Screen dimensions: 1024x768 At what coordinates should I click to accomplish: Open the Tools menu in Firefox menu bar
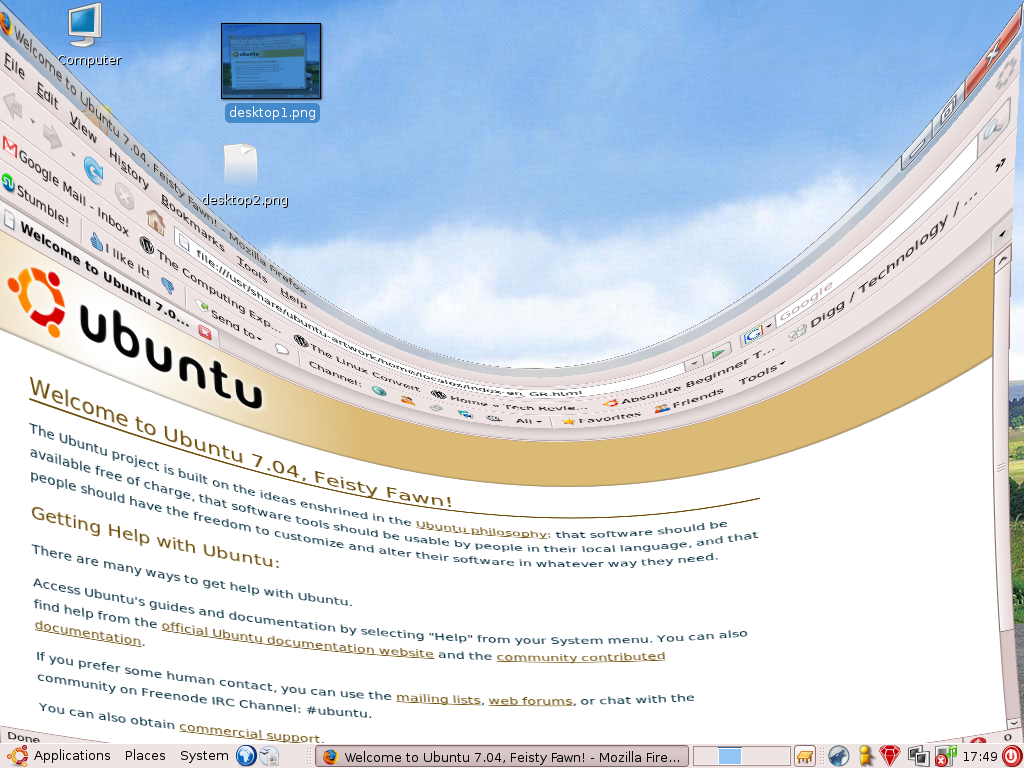click(252, 269)
